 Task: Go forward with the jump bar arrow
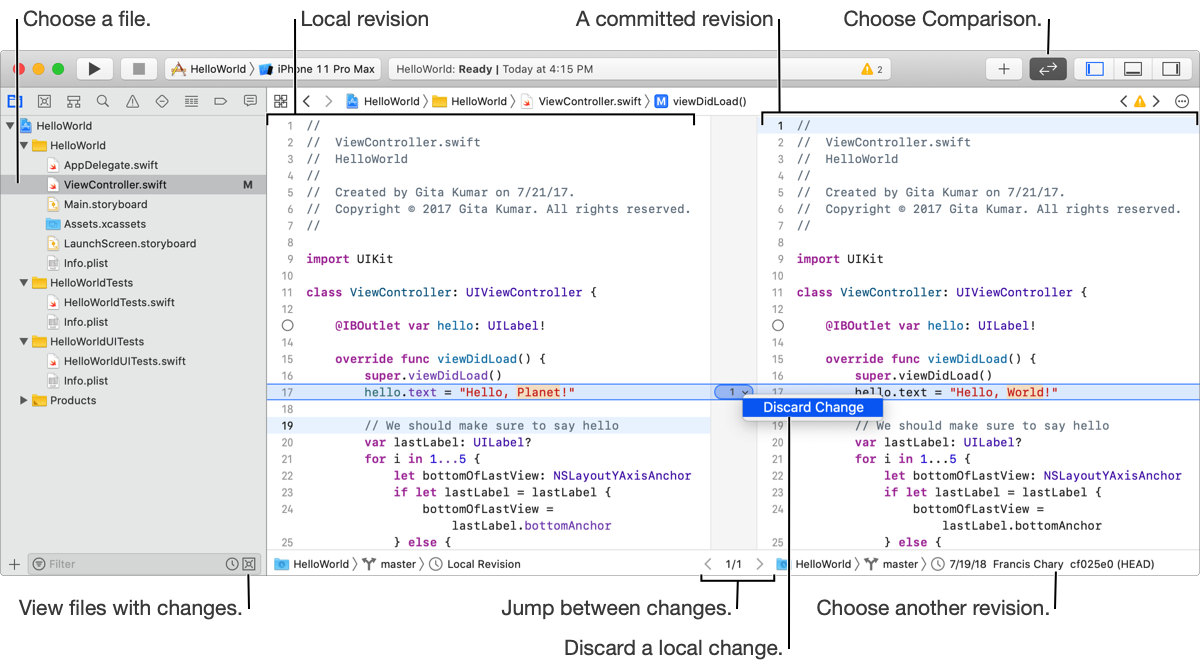[x=330, y=101]
